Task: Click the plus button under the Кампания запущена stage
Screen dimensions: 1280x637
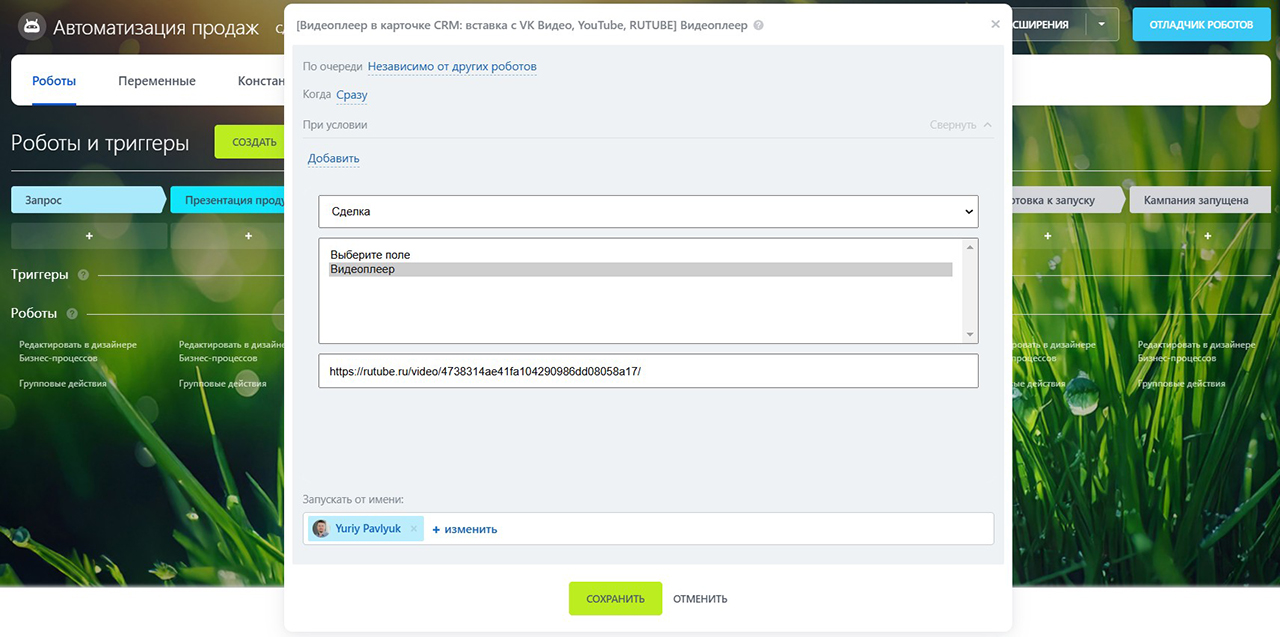Action: [1208, 236]
